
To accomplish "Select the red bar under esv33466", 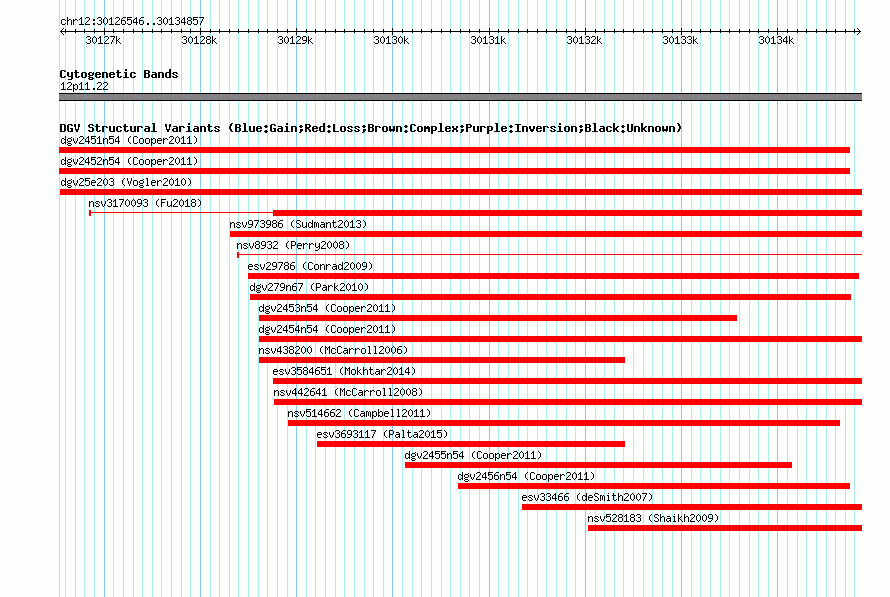I will (x=692, y=507).
